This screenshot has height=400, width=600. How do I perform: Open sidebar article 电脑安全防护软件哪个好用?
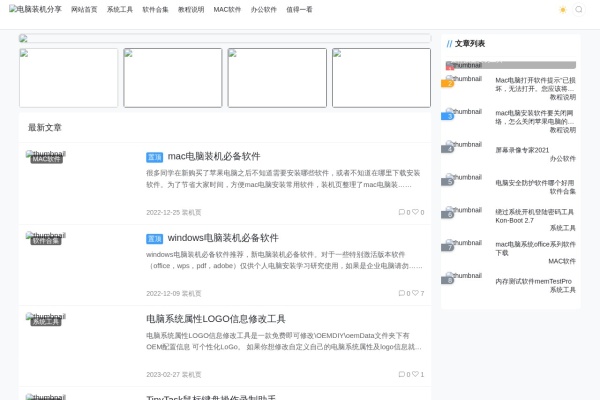[535, 183]
